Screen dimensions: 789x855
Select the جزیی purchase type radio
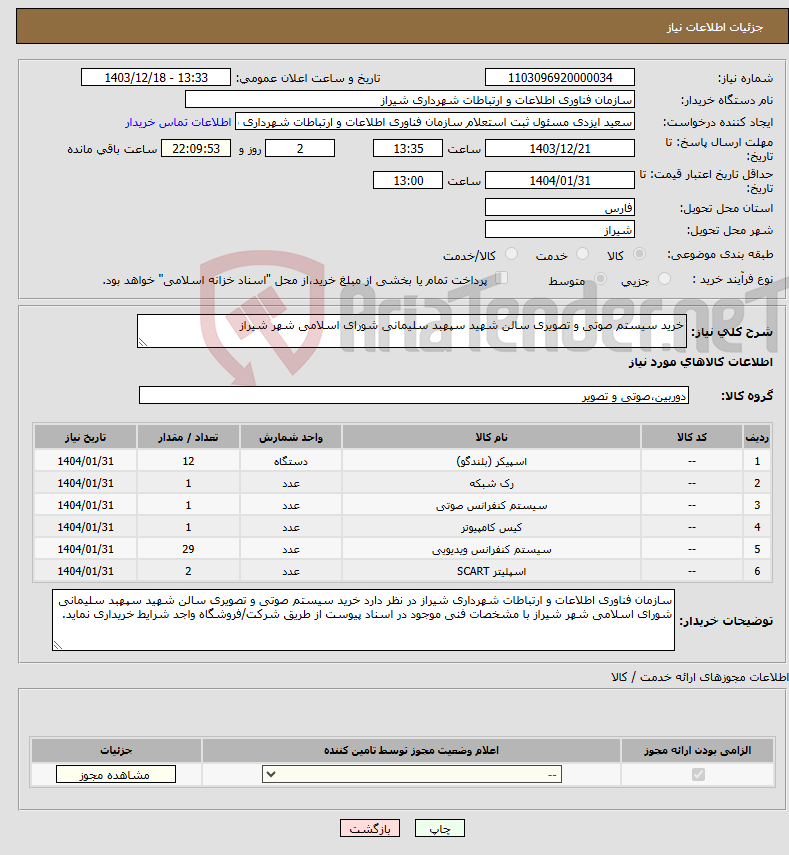(664, 279)
